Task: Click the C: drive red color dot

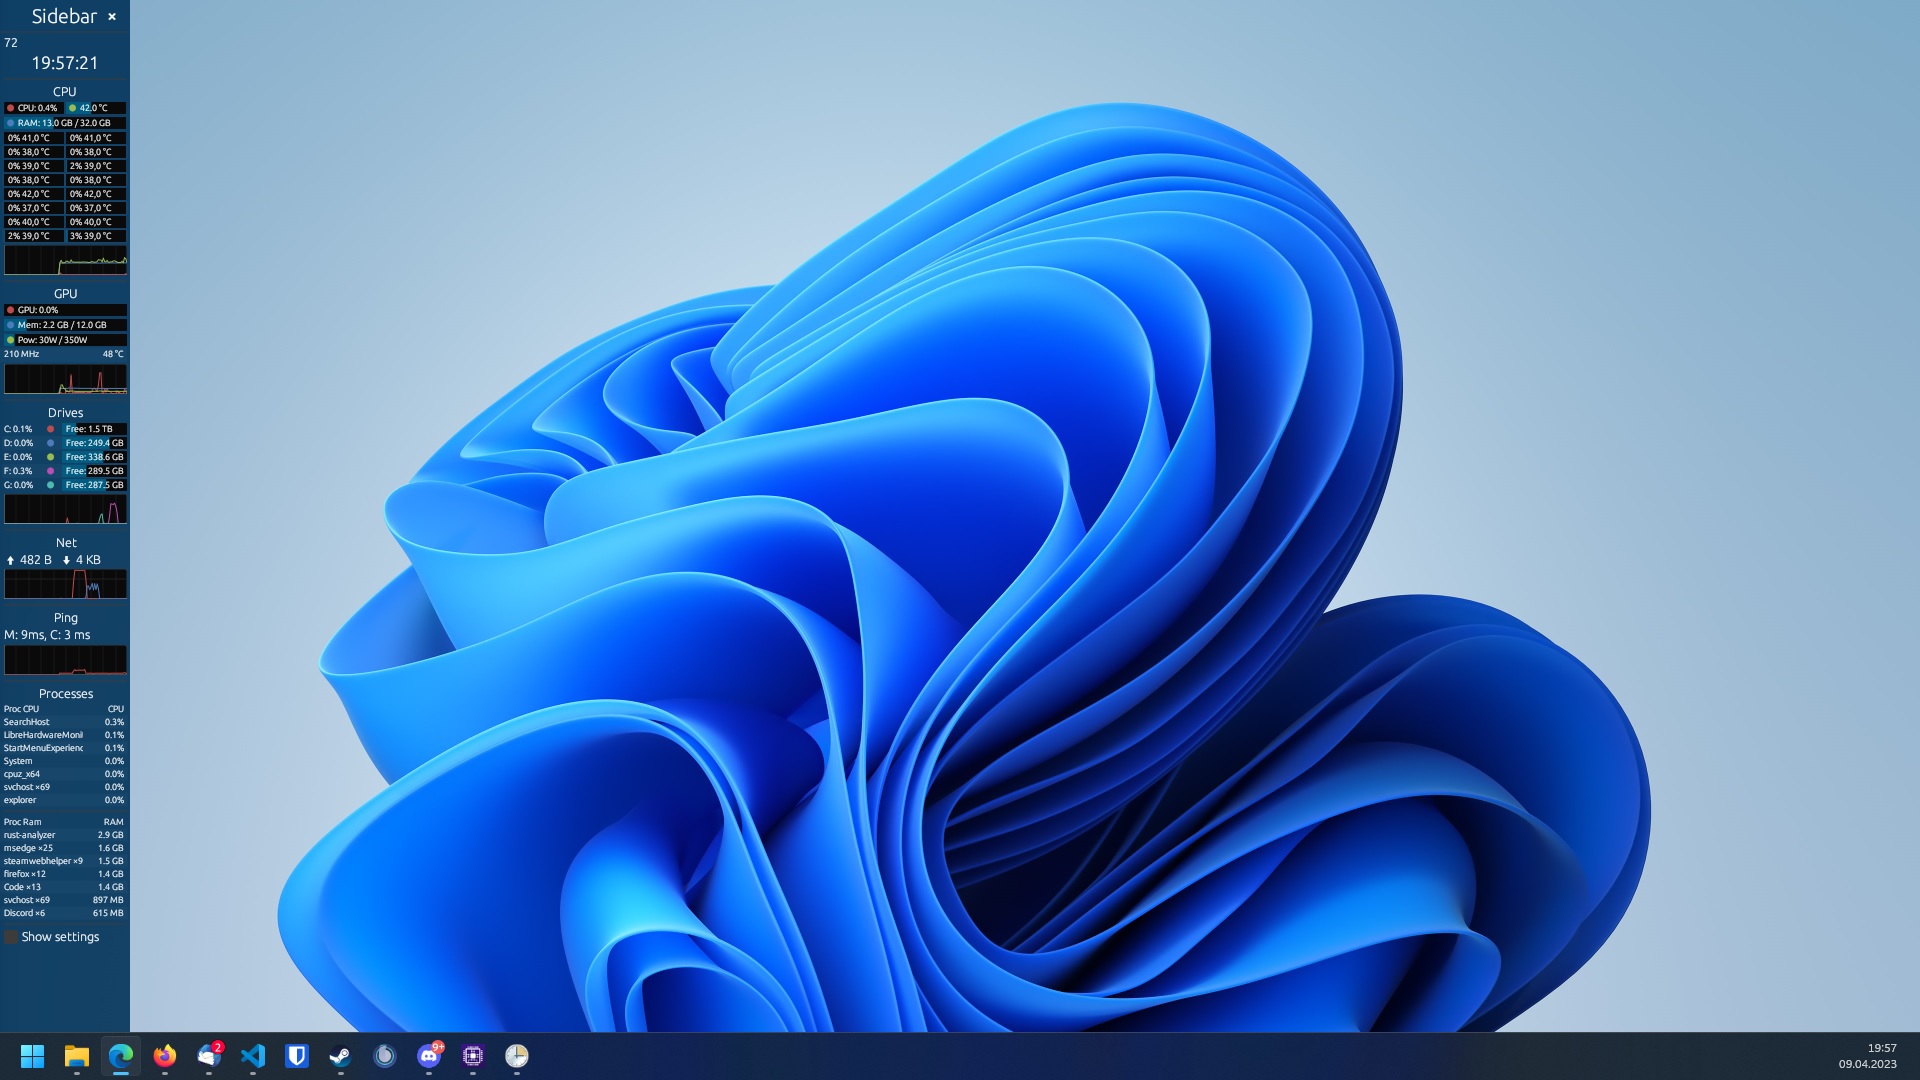Action: click(x=51, y=429)
